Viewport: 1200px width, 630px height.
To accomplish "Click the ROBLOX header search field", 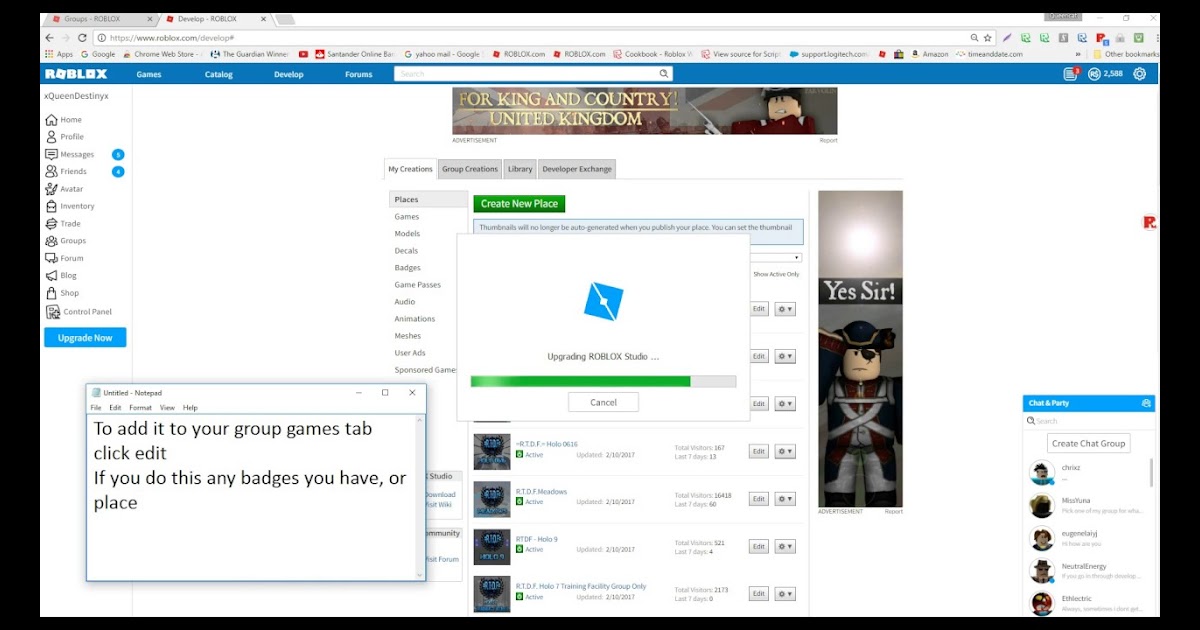I will 527,74.
